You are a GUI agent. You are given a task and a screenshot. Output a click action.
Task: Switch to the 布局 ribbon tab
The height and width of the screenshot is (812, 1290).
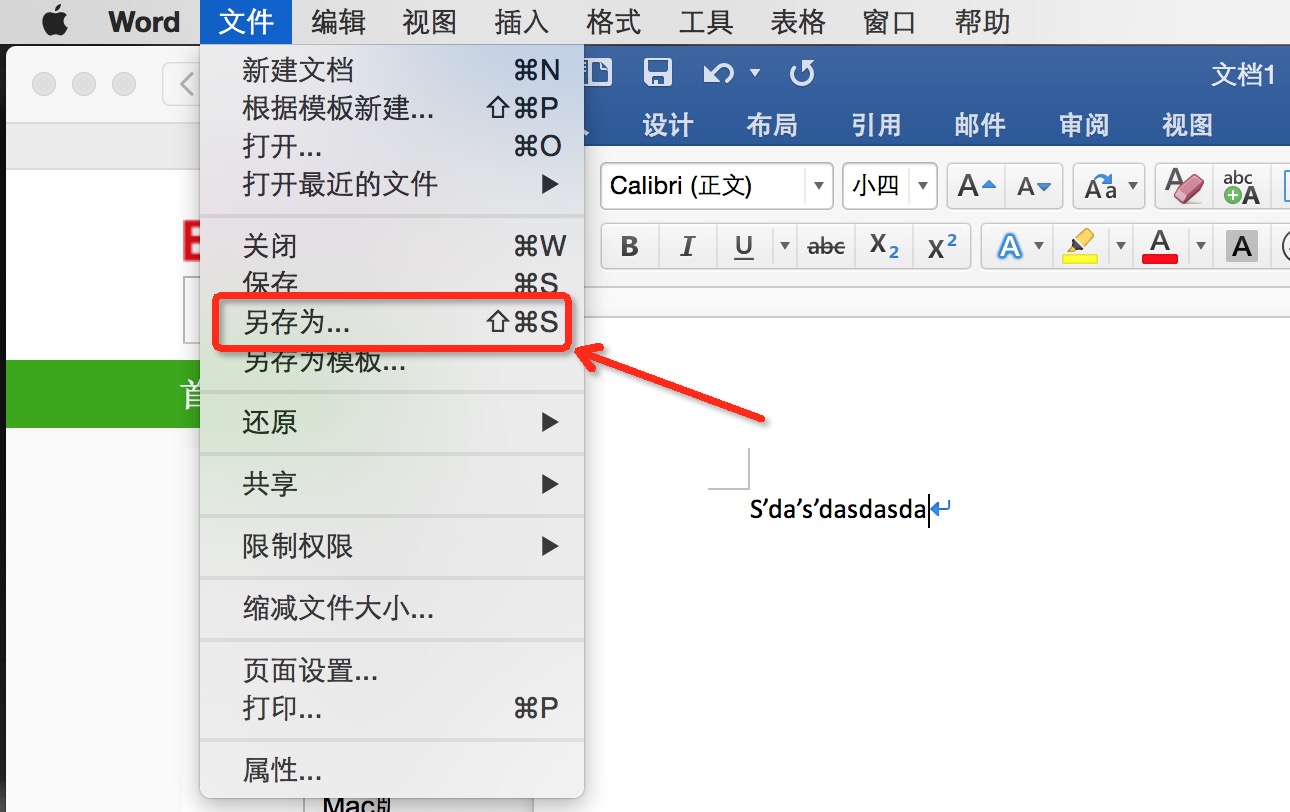point(772,125)
